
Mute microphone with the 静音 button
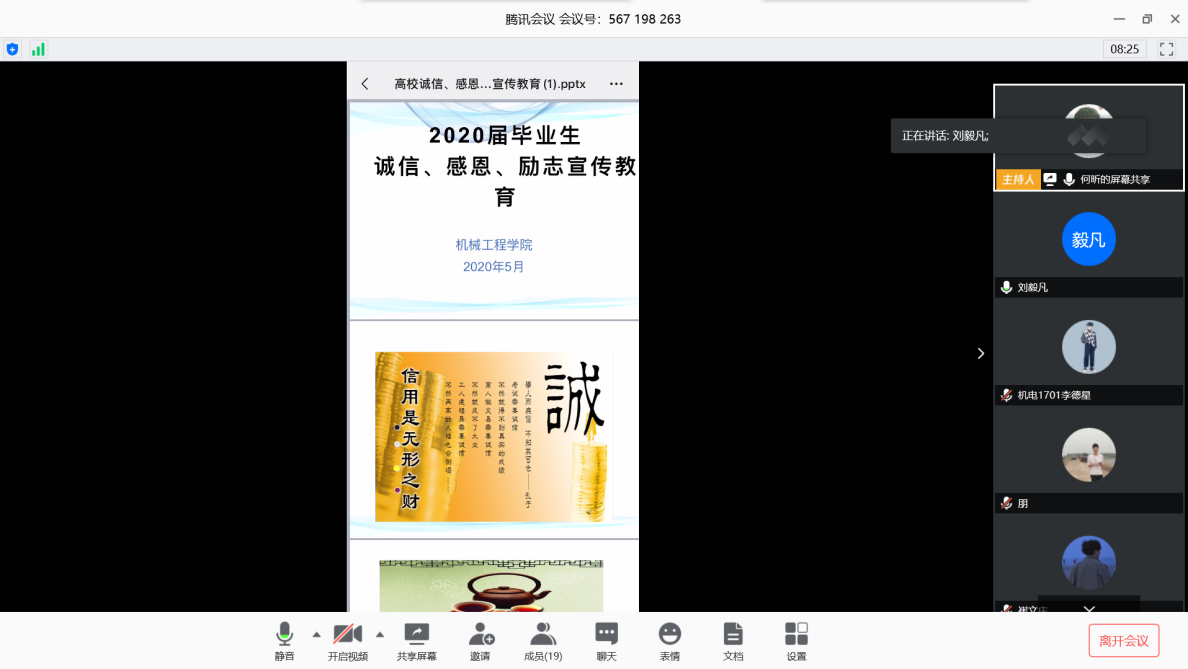coord(284,640)
